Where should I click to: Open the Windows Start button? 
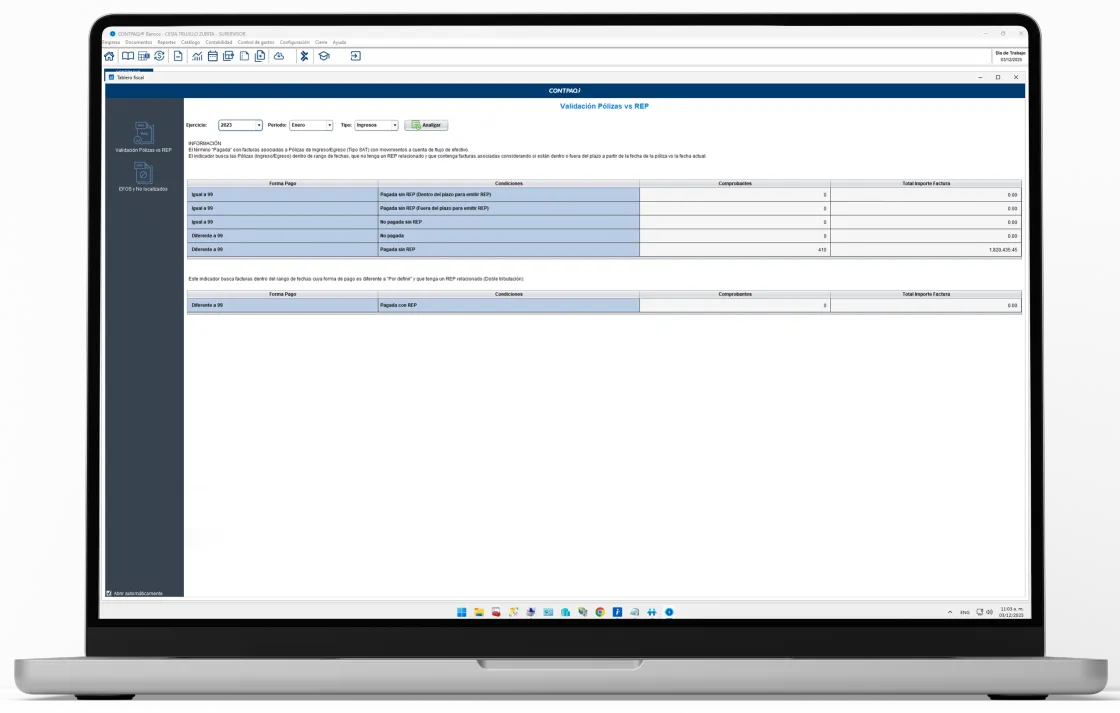pos(461,612)
